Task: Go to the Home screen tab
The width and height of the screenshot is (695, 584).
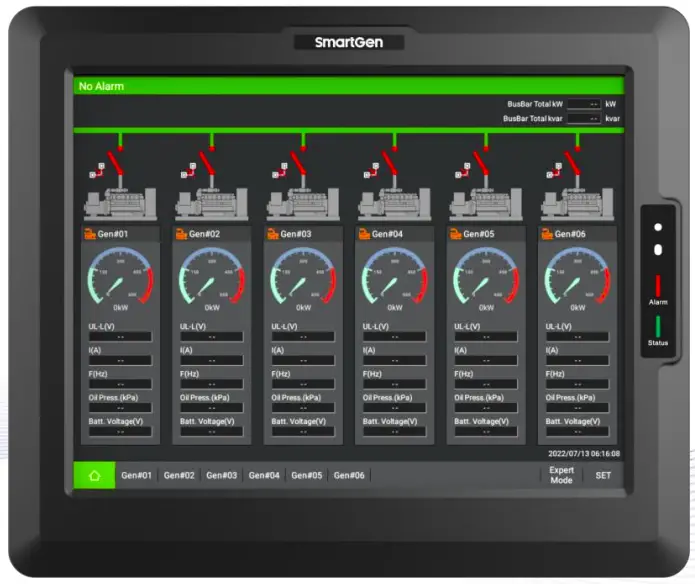Action: [x=94, y=475]
